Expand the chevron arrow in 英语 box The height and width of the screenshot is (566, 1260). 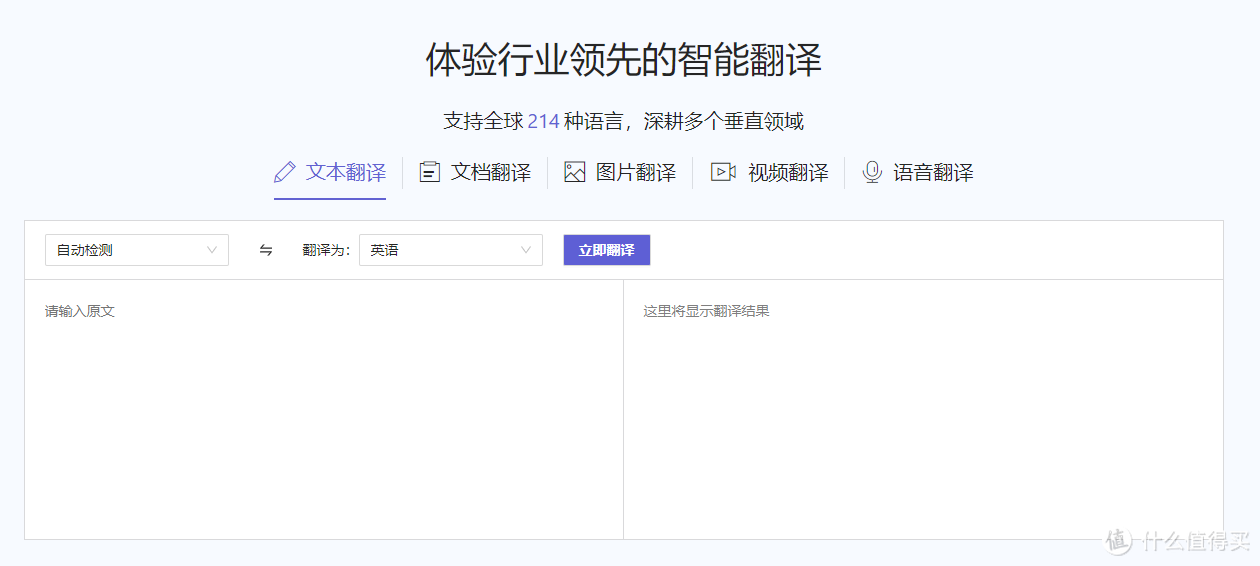point(526,250)
